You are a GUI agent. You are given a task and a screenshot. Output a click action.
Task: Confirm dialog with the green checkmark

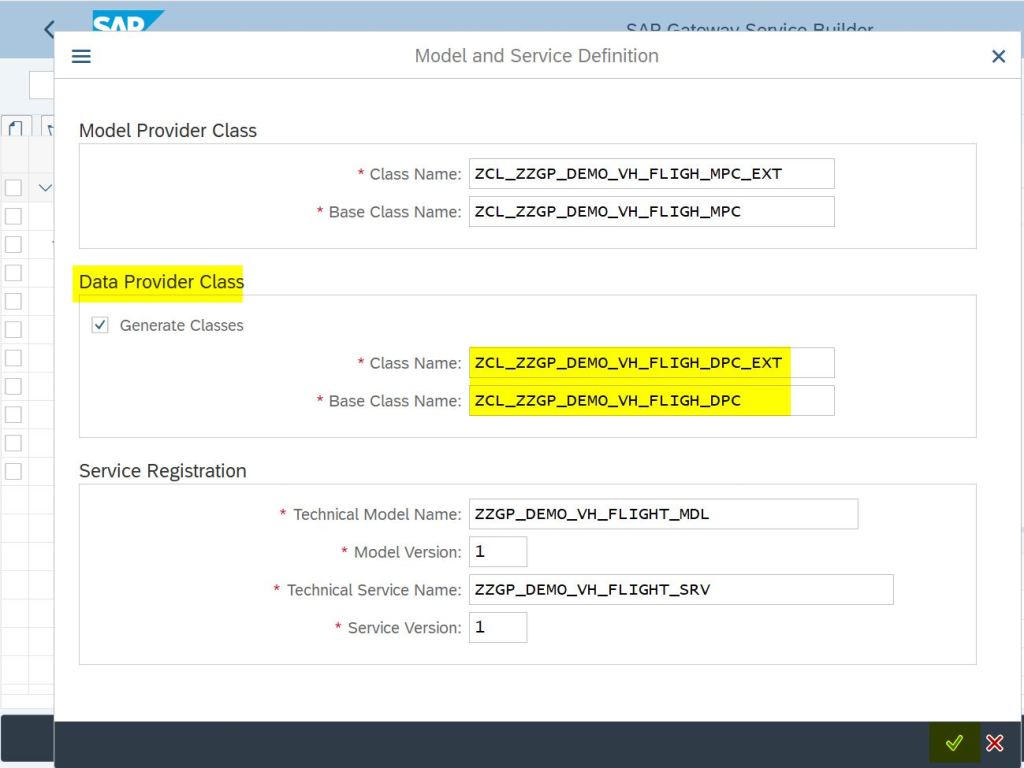coord(954,743)
